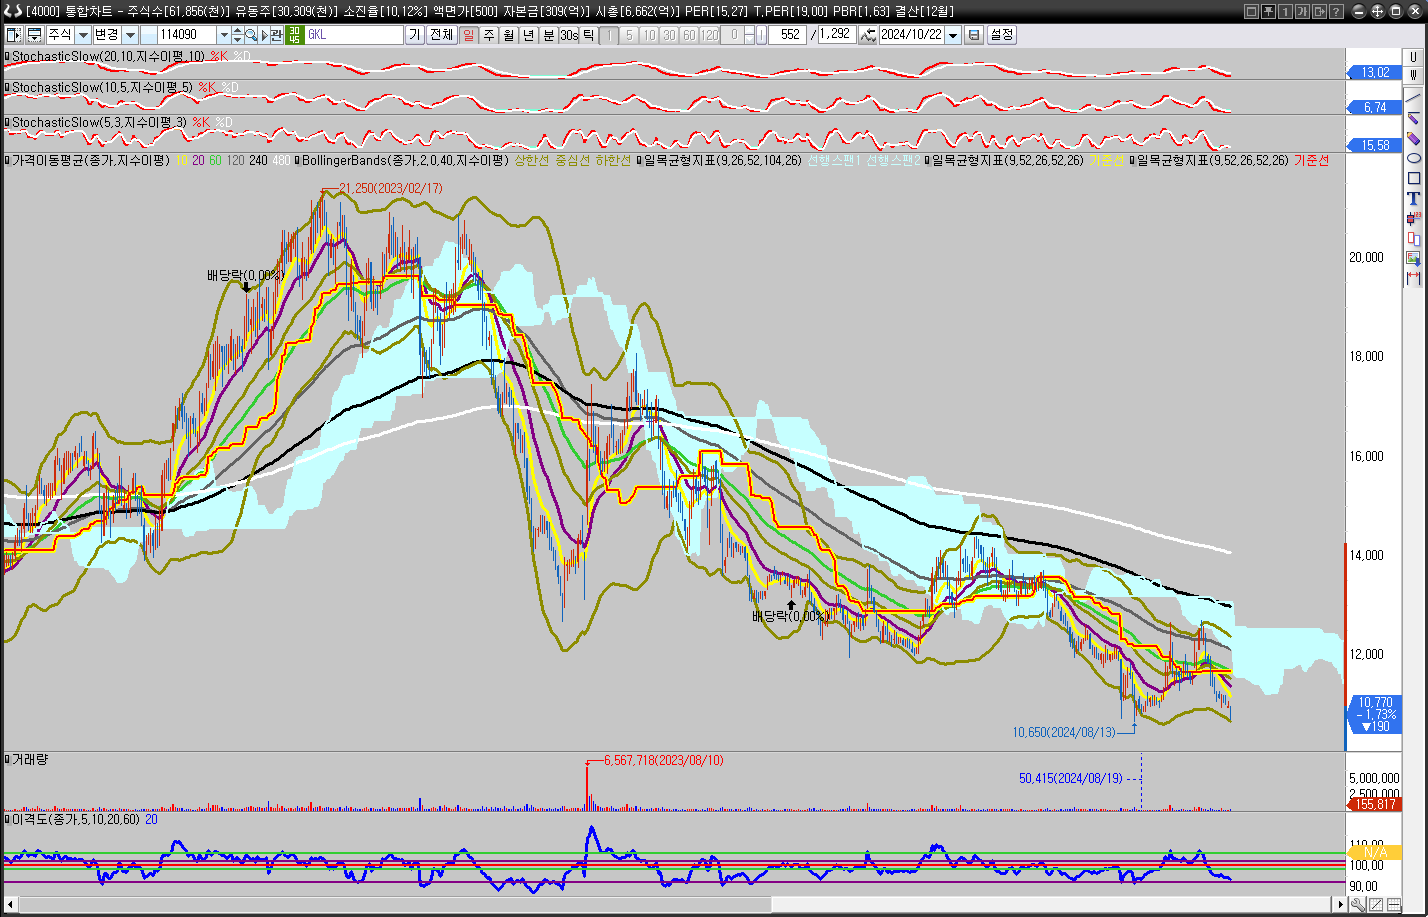Toggle the 30s seconds period button
1428x917 pixels.
click(x=569, y=35)
